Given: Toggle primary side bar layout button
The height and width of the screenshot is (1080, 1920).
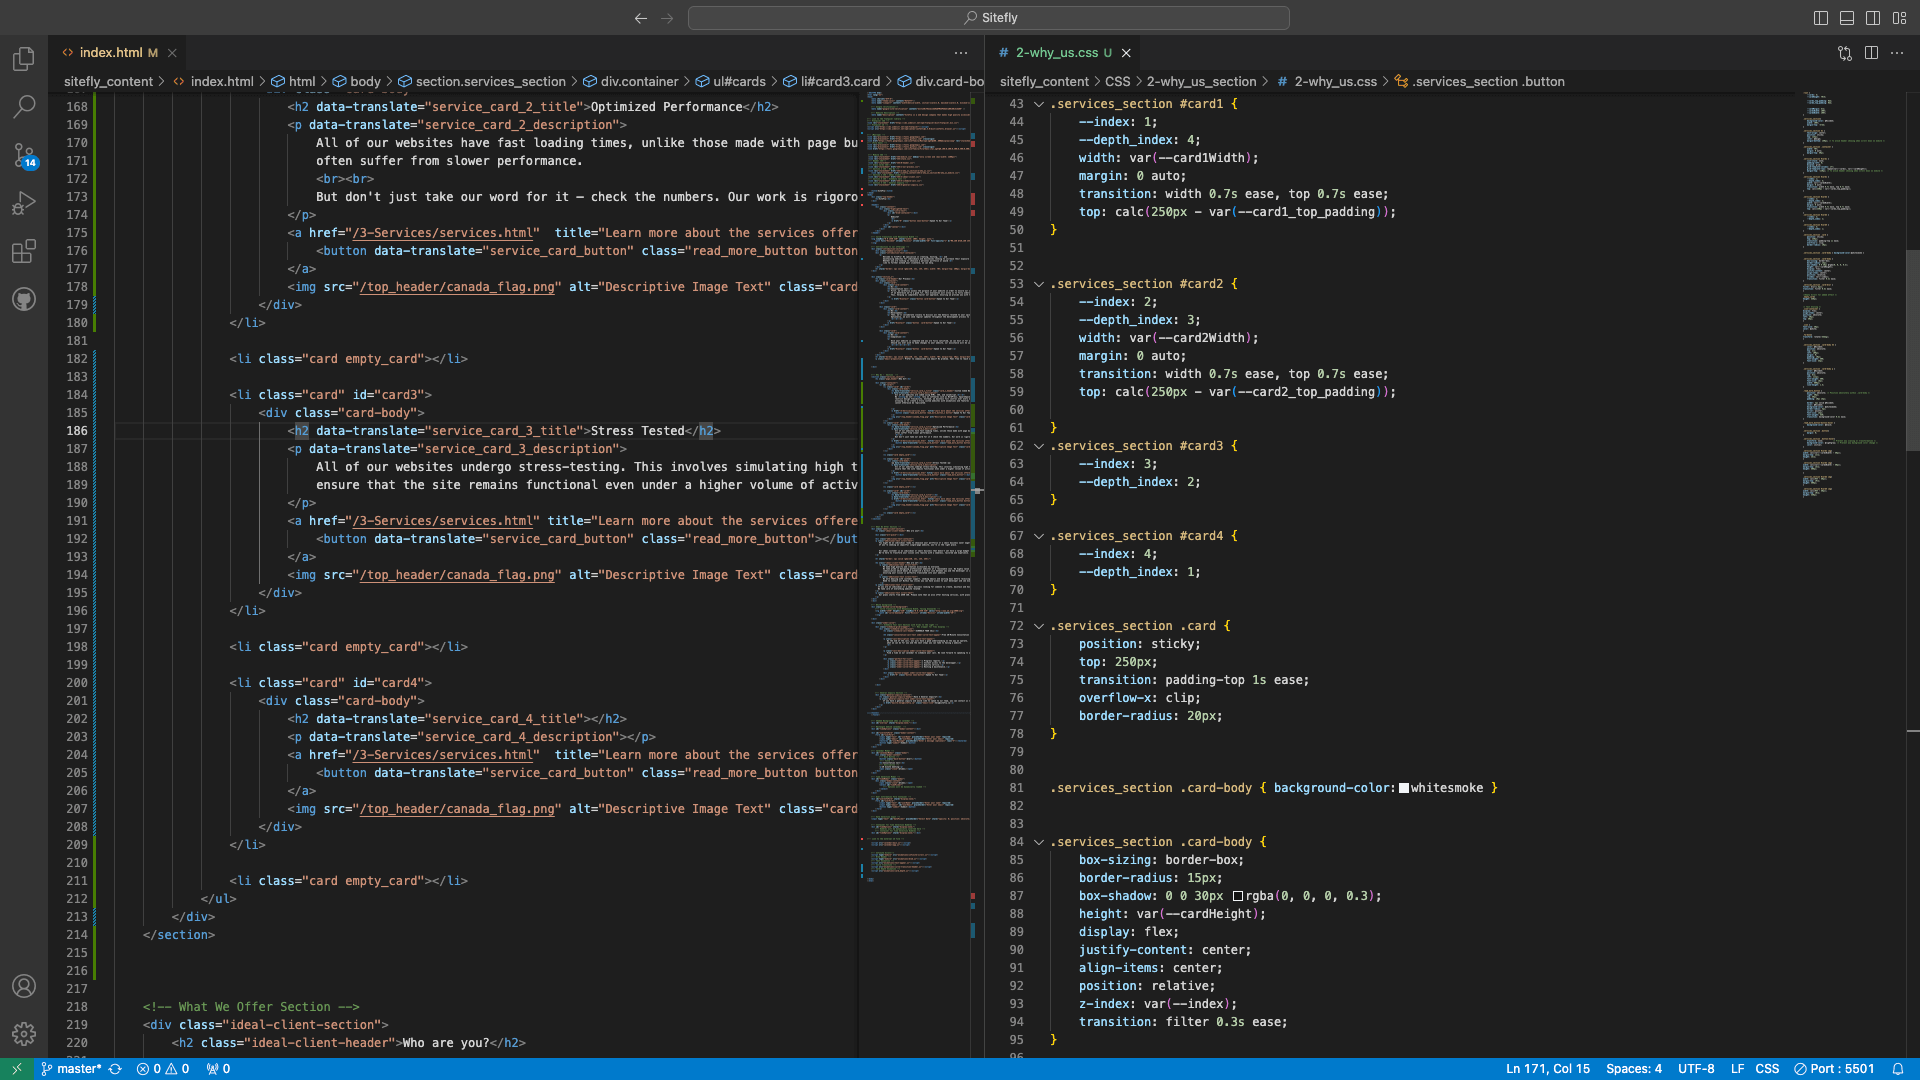Looking at the screenshot, I should 1821,18.
